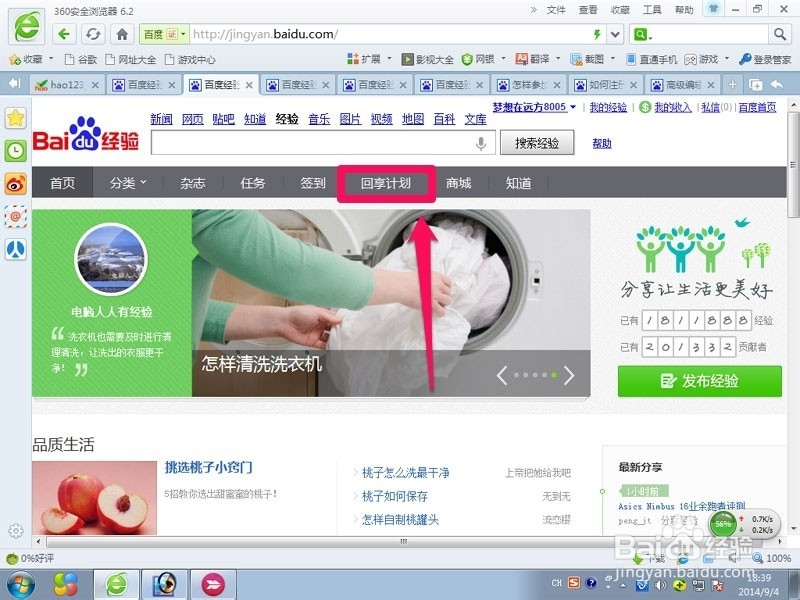Open the address bar history dropdown arrow
Screen dimensions: 800x600
615,34
